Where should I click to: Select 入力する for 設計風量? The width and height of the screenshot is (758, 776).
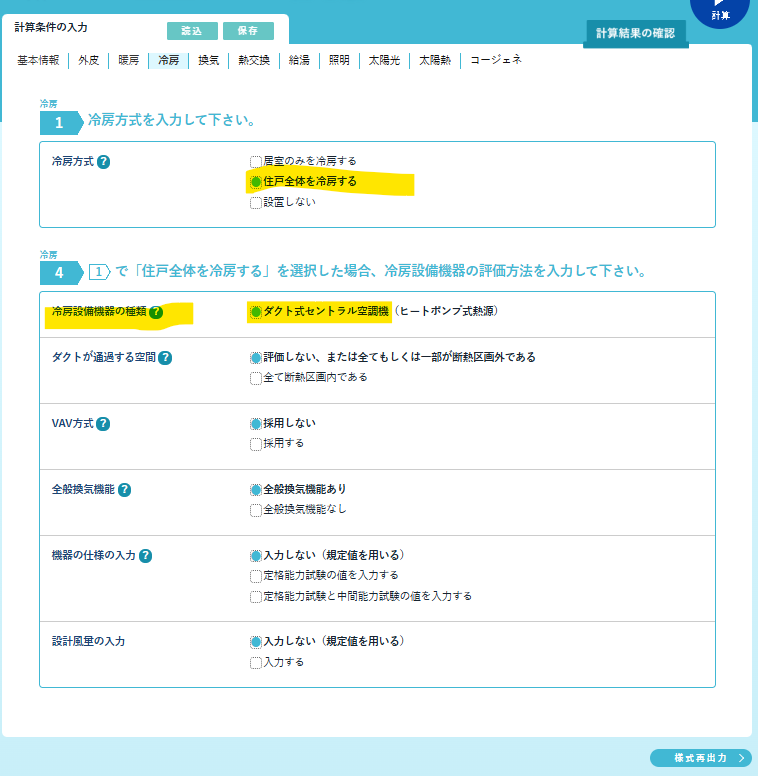pos(256,662)
